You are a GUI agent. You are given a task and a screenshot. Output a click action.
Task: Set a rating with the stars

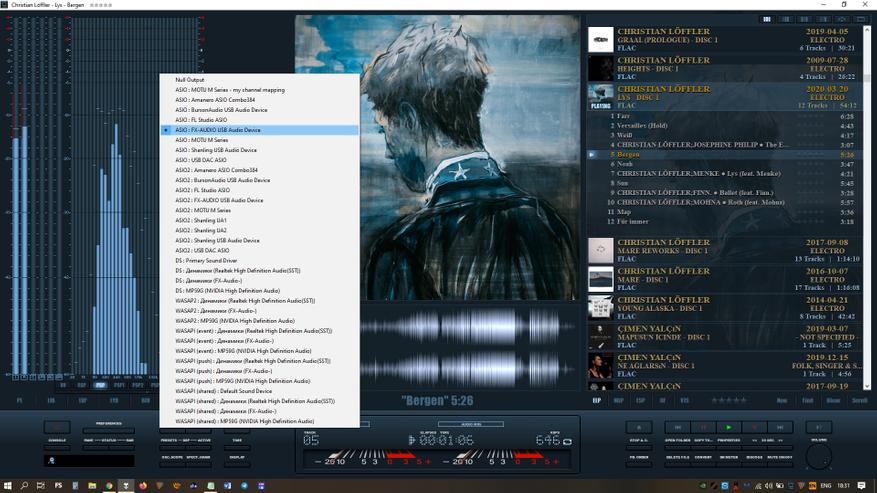coord(728,401)
